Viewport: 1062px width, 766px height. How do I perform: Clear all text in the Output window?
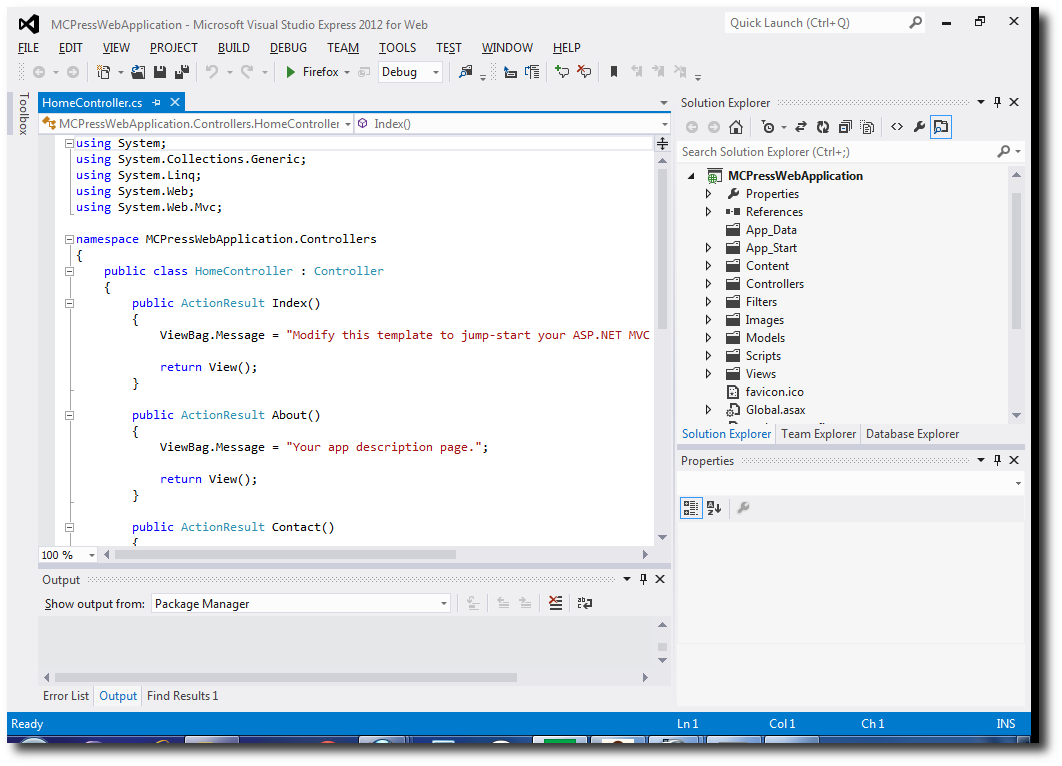click(555, 603)
